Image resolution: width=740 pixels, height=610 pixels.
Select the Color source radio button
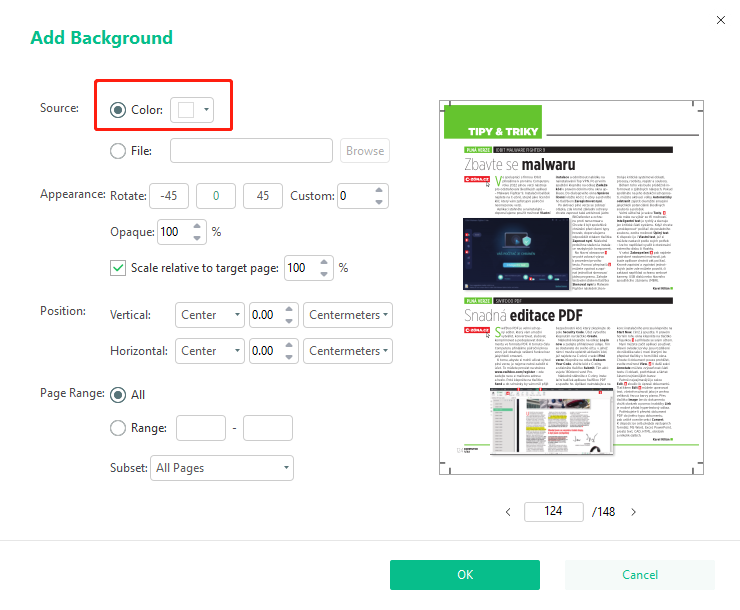click(x=119, y=110)
